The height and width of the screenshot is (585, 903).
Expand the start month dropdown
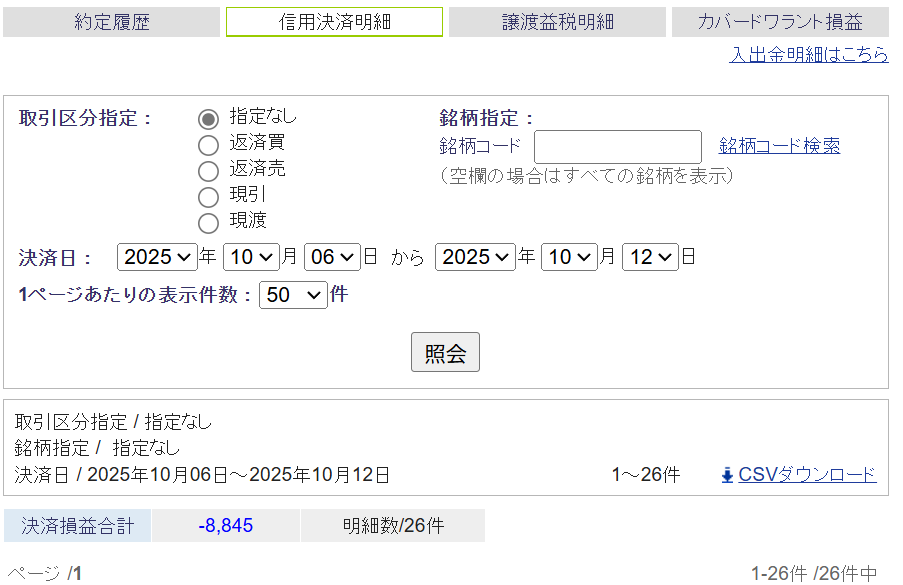[251, 257]
